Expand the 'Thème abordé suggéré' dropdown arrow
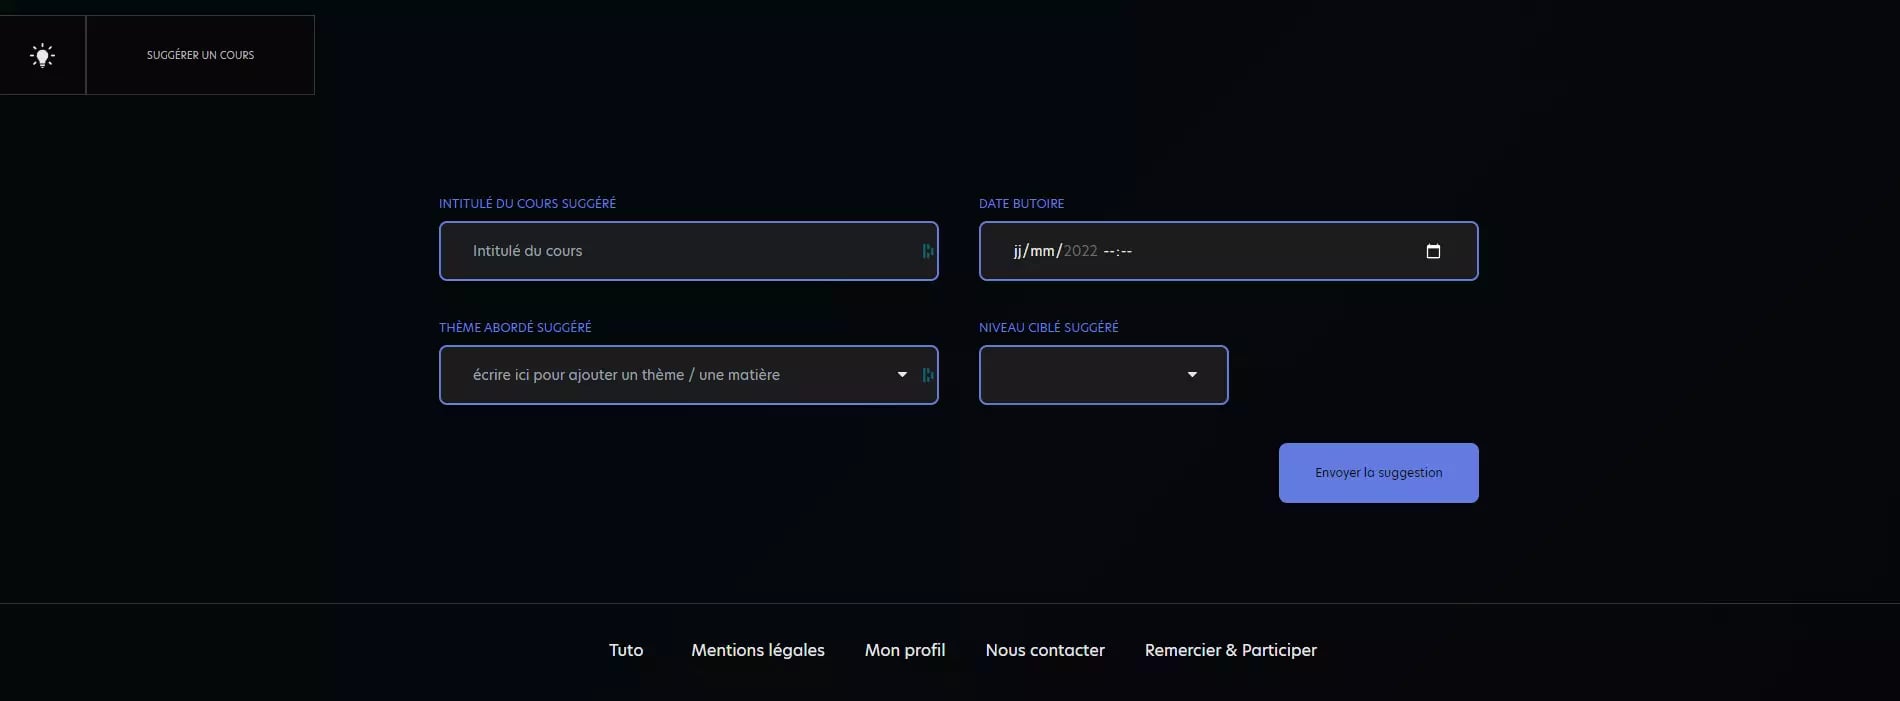1900x701 pixels. 902,375
